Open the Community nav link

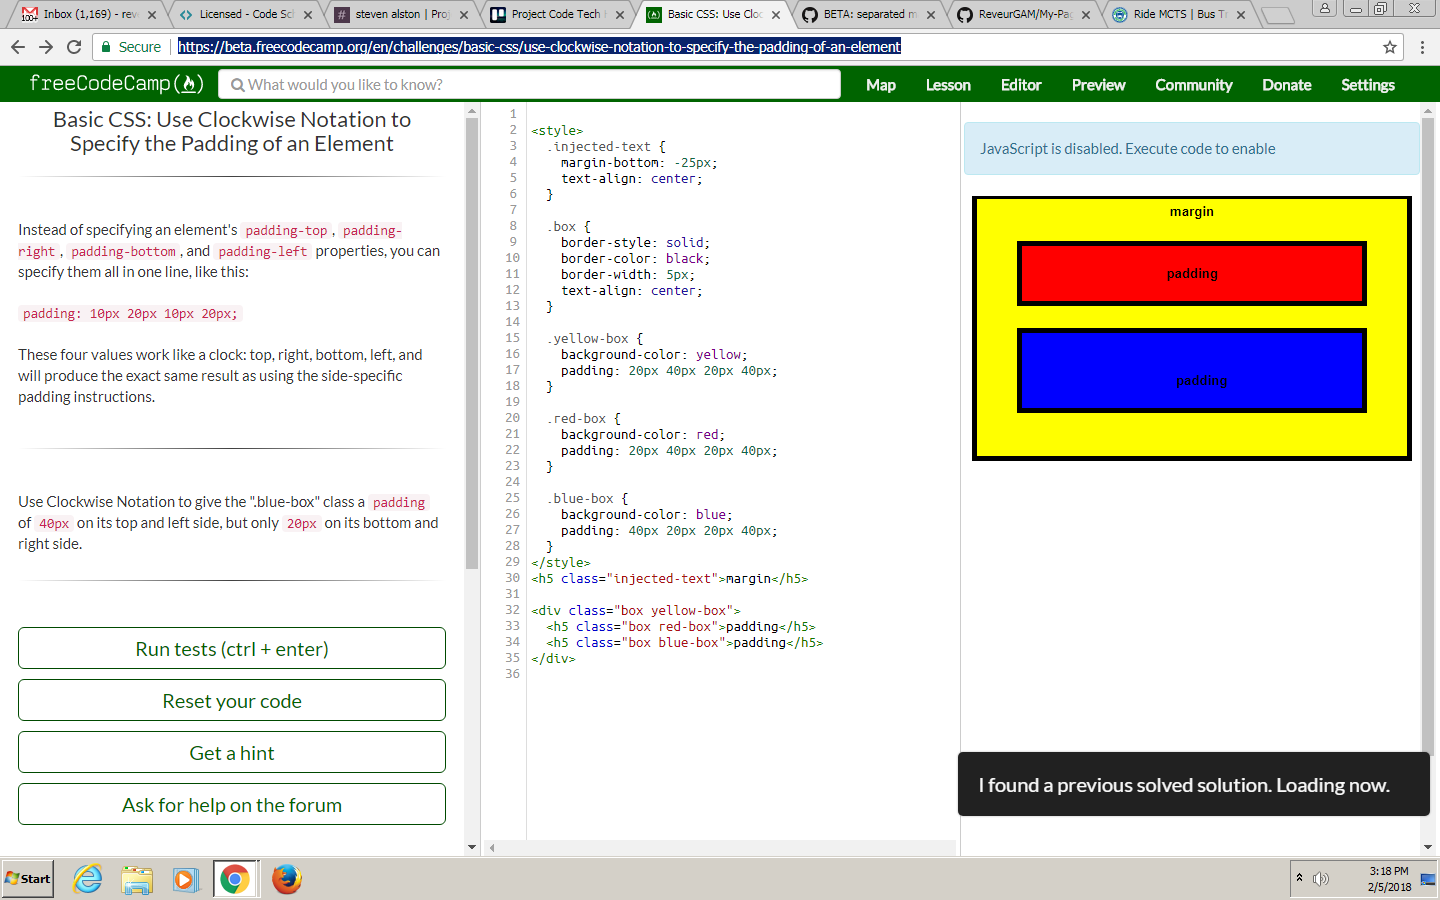(1194, 85)
